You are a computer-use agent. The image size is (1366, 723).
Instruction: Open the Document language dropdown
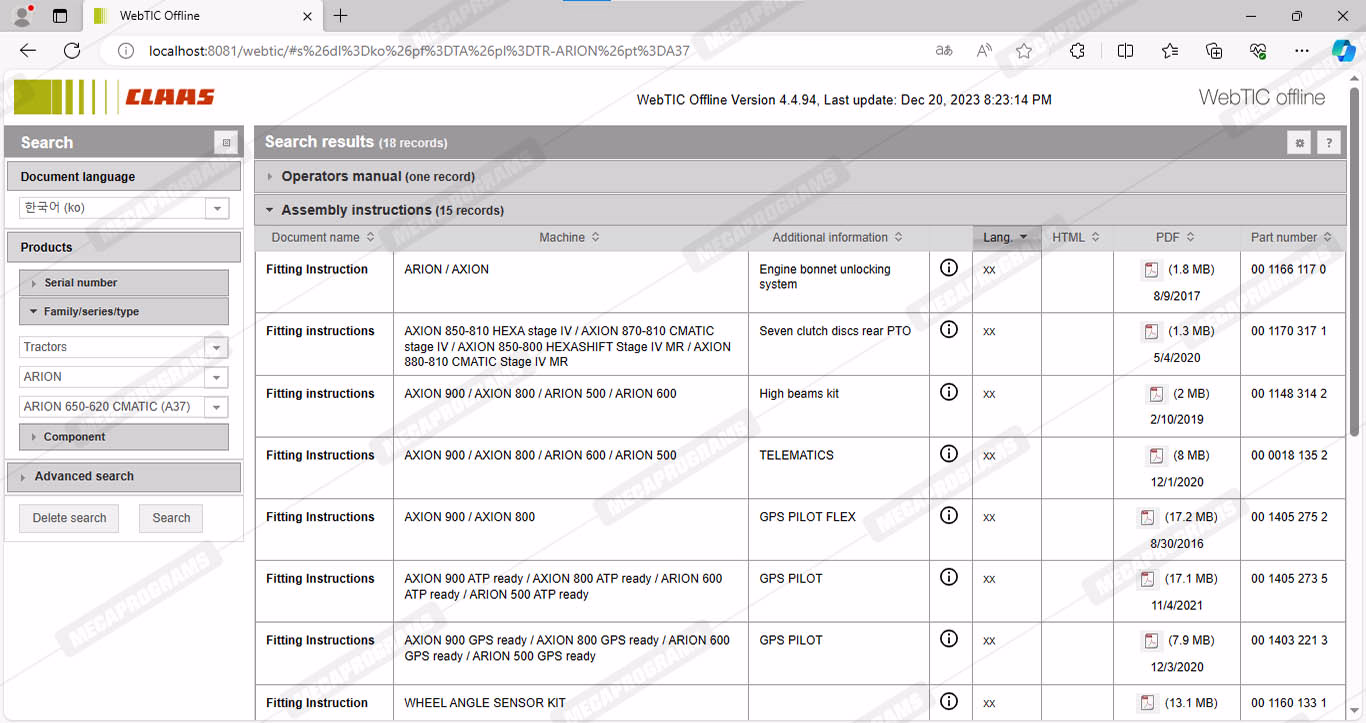[216, 208]
